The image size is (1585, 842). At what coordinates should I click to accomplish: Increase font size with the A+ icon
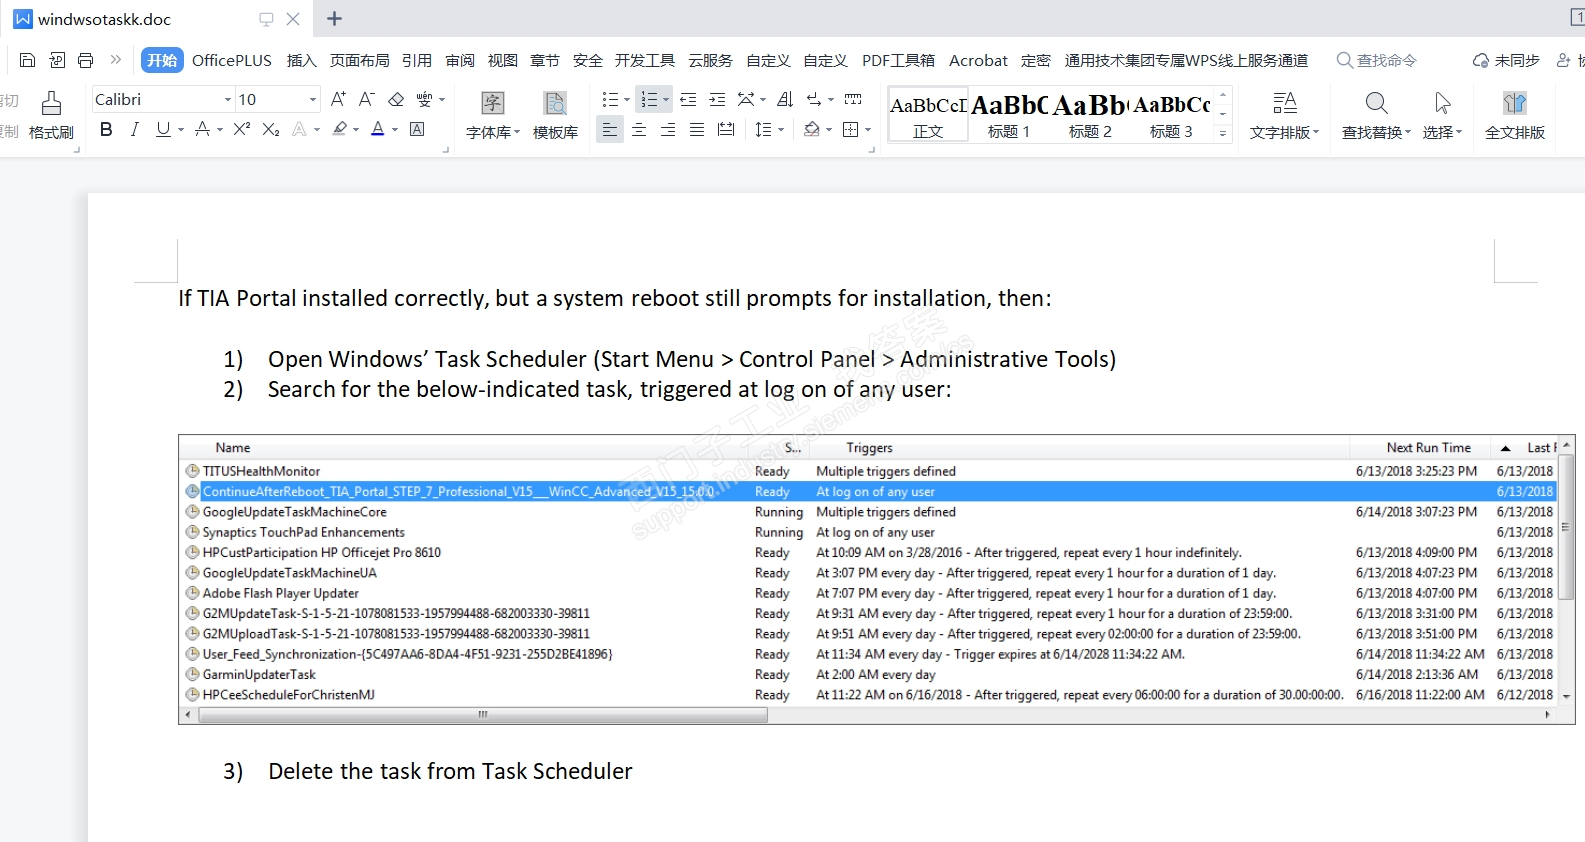click(x=339, y=99)
